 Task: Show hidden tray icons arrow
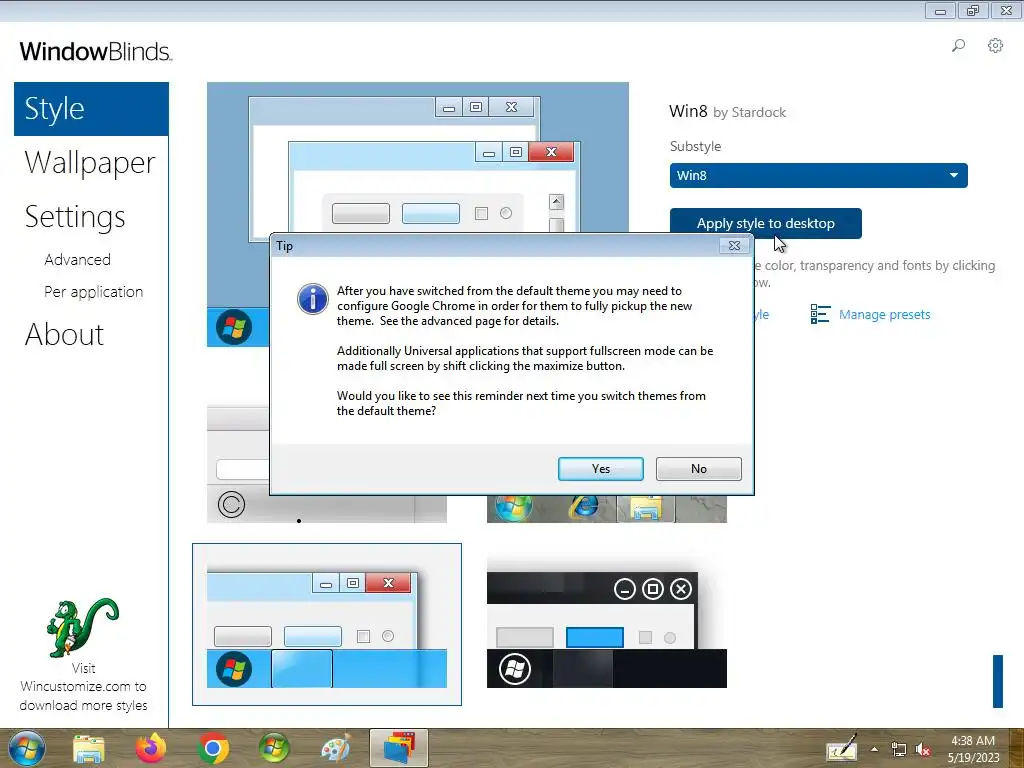coord(874,749)
